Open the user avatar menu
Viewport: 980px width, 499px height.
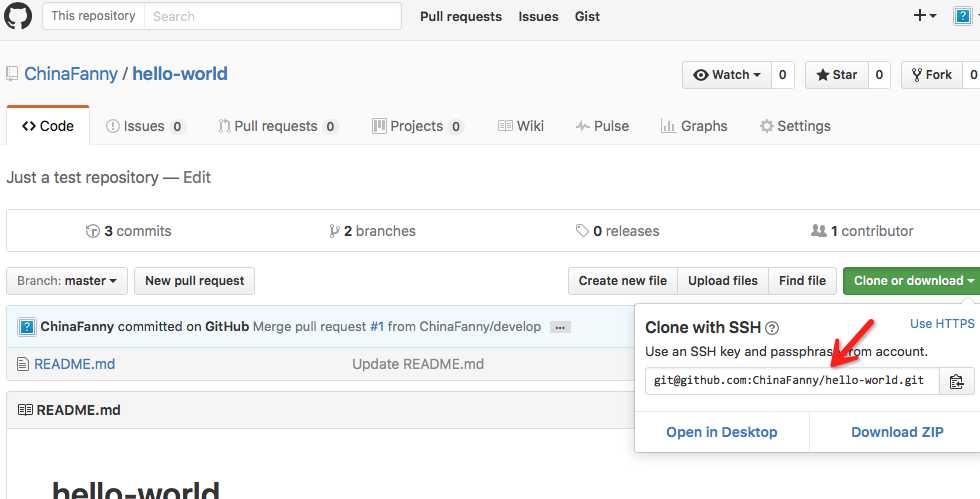click(x=964, y=16)
